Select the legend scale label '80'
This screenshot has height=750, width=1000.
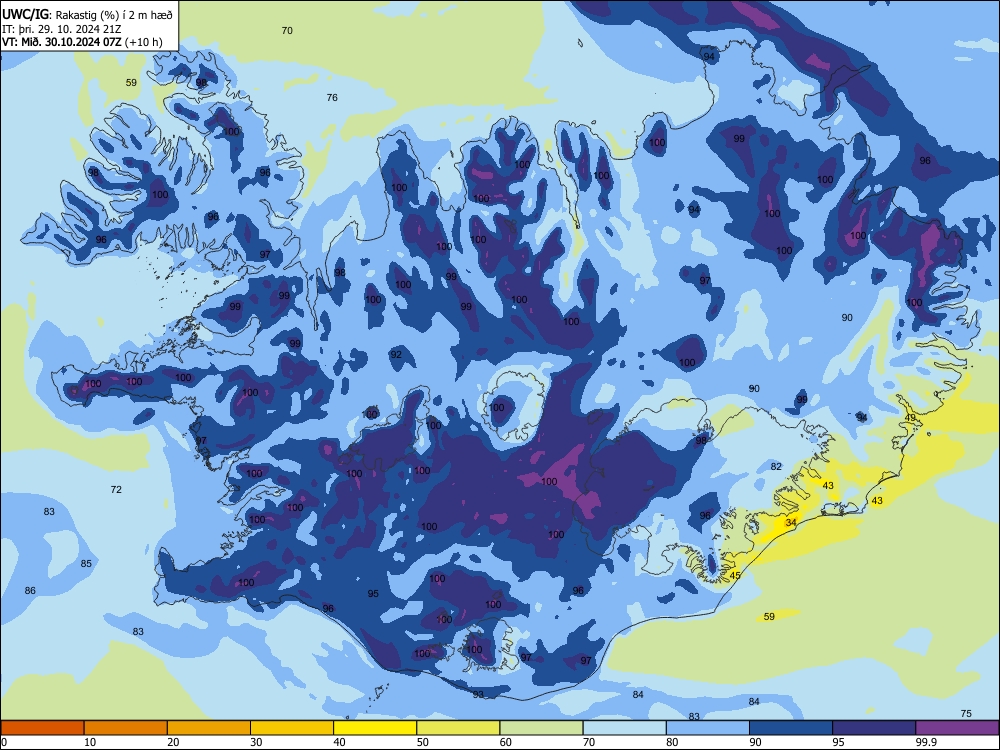(x=672, y=742)
